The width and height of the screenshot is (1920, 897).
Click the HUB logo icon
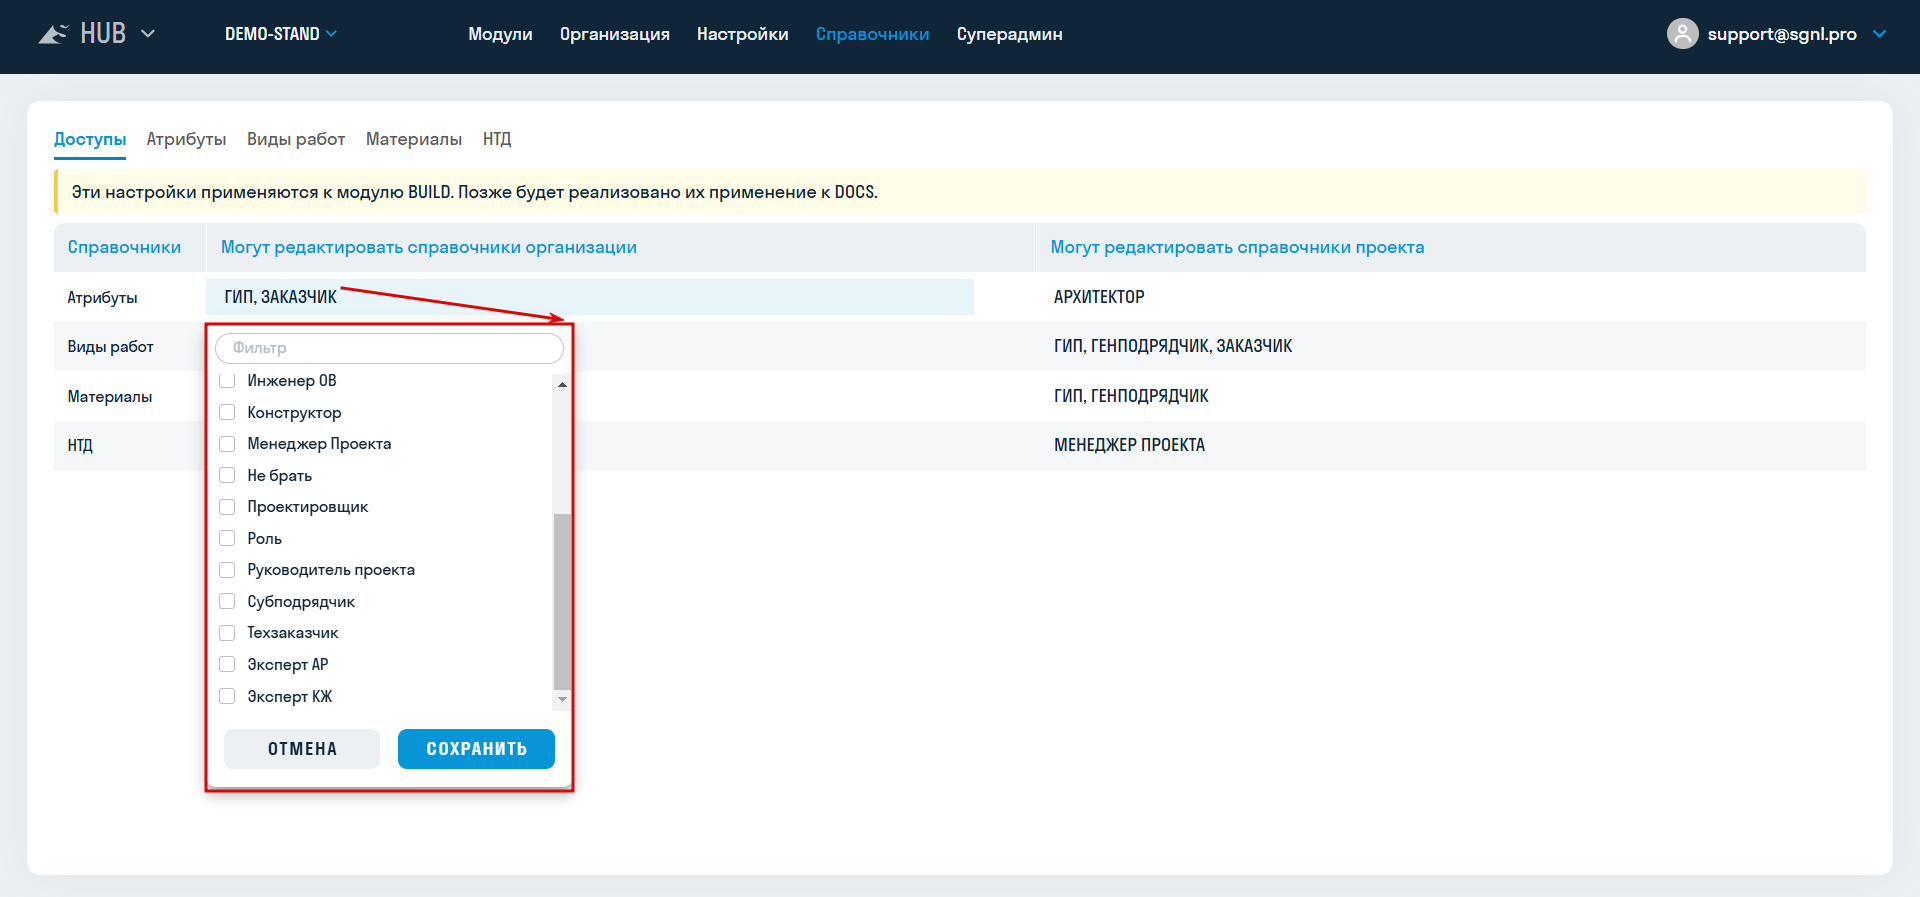(x=53, y=34)
